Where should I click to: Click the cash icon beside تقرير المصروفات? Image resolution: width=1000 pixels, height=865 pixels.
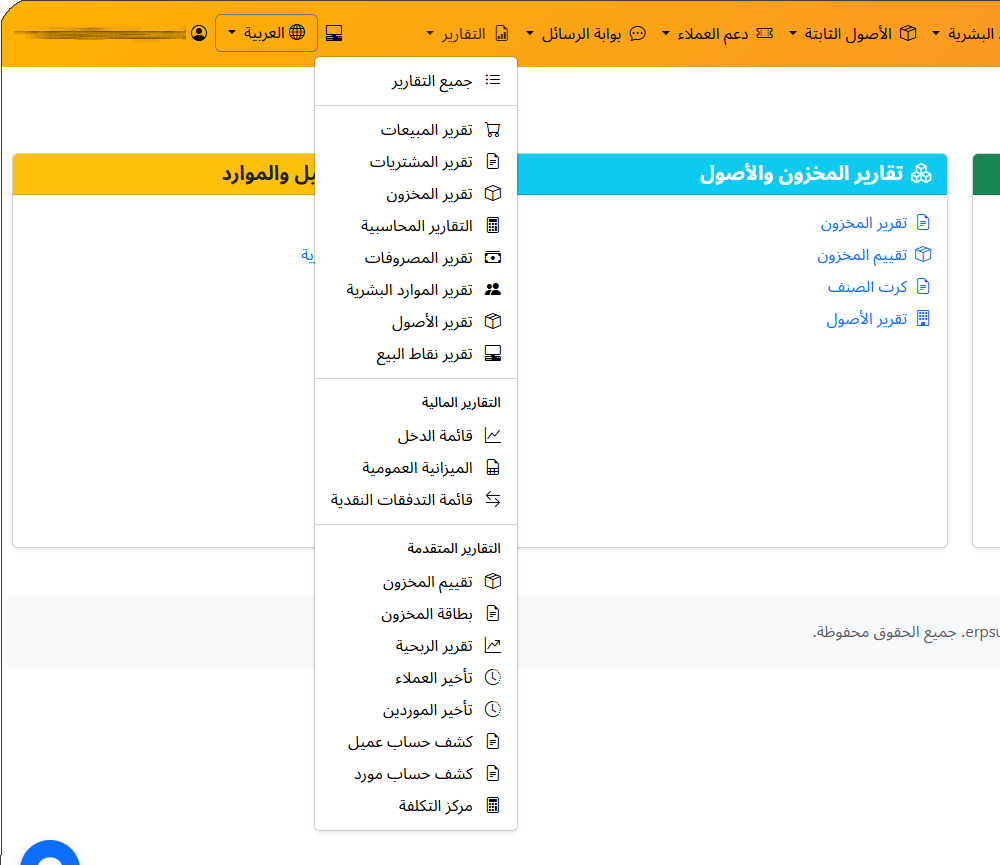tap(492, 257)
